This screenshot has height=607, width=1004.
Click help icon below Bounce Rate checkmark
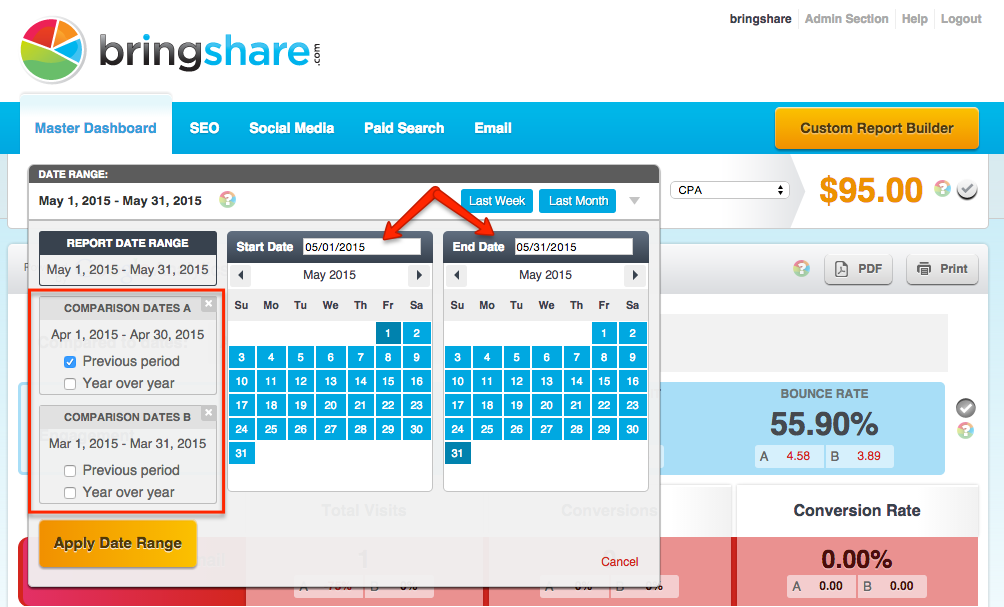click(x=966, y=430)
